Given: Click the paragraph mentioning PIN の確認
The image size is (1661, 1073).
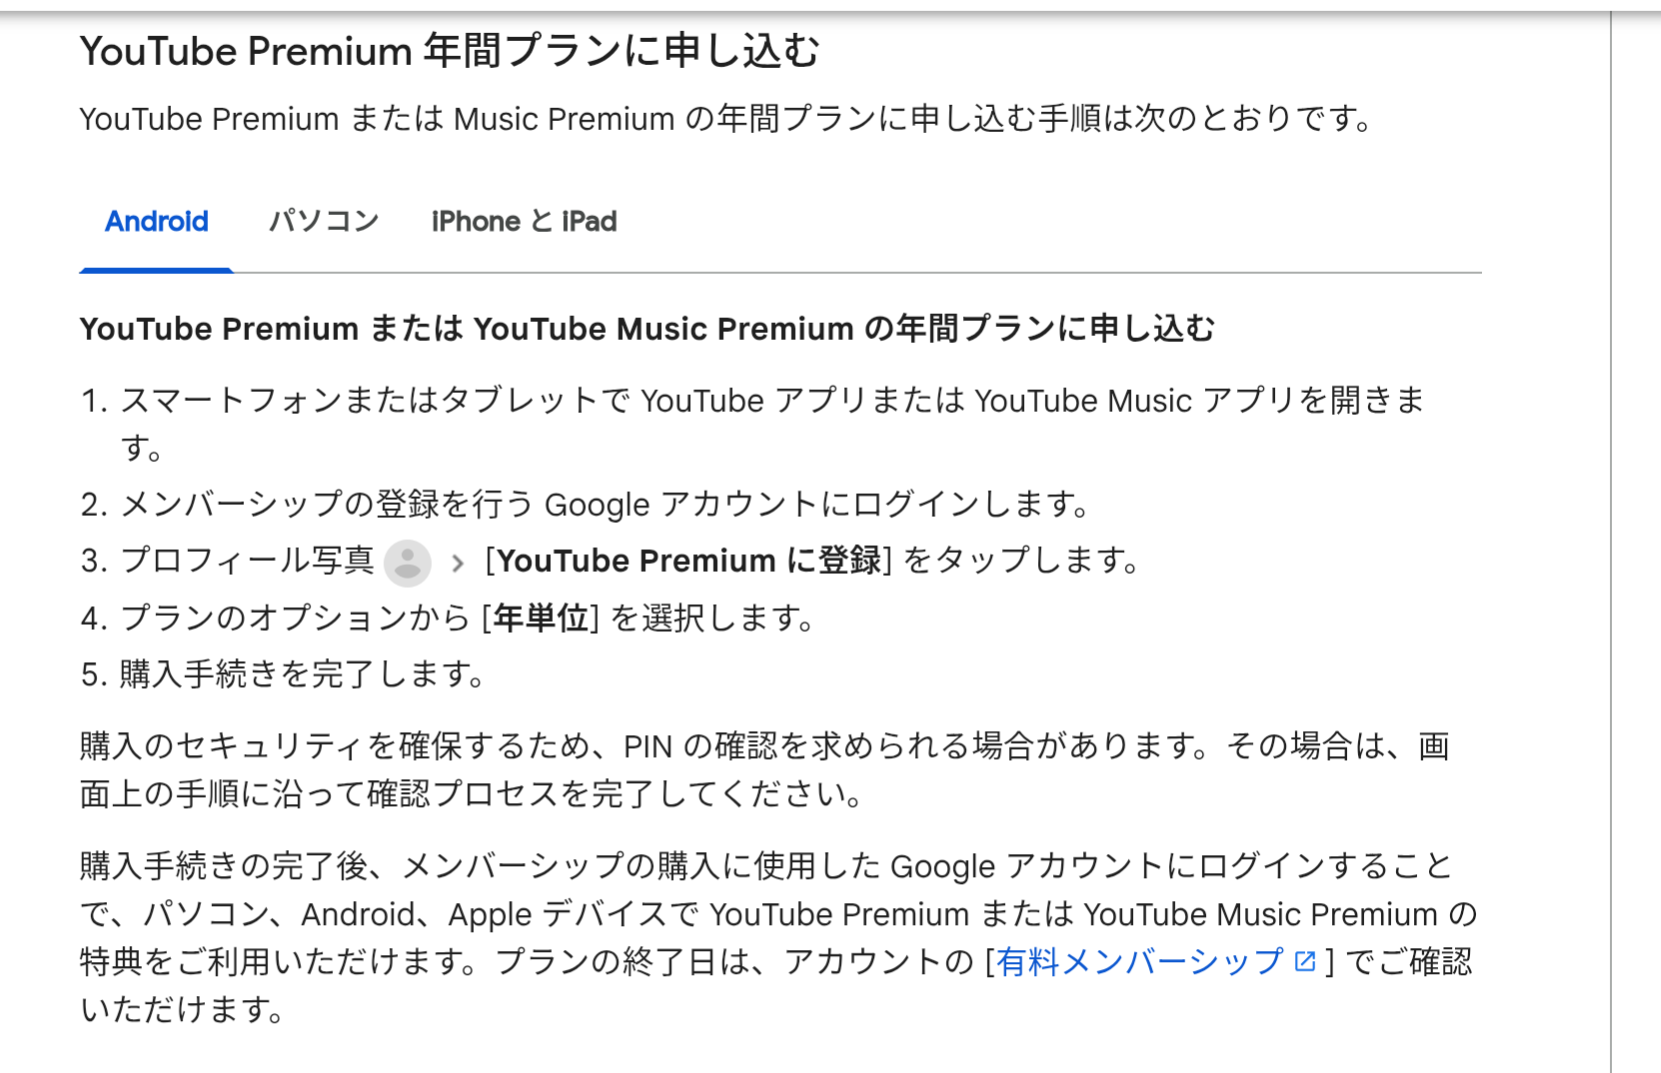Looking at the screenshot, I should click(x=764, y=770).
